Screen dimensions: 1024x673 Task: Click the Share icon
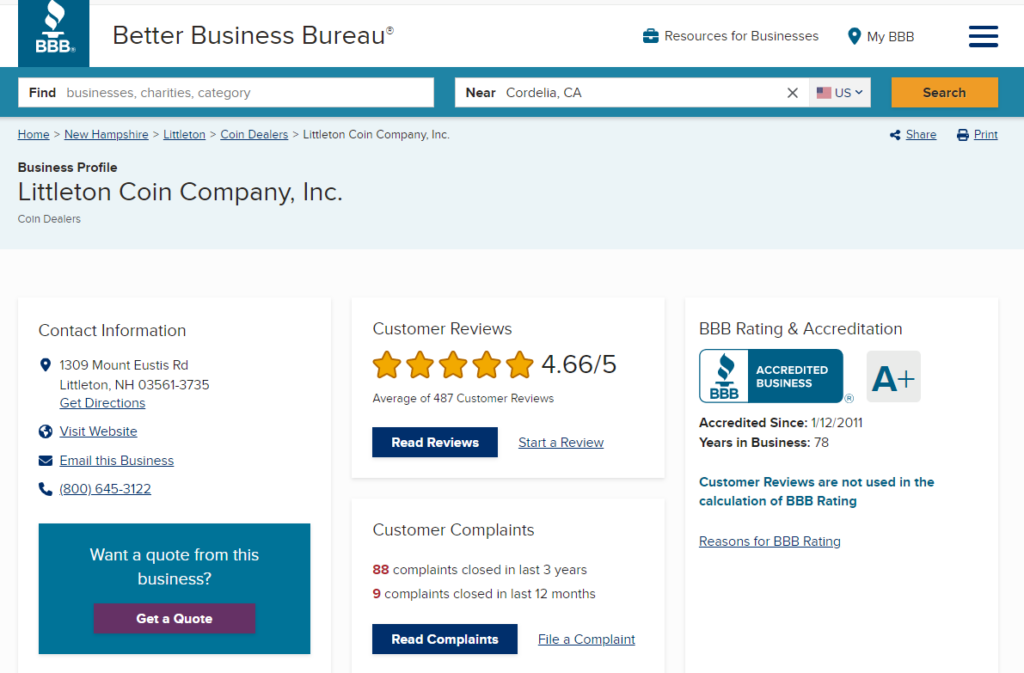(x=895, y=135)
